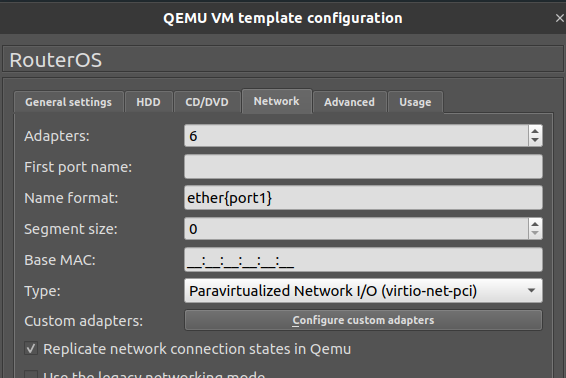Open the CD/DVD tab
566x378 pixels.
pos(207,102)
